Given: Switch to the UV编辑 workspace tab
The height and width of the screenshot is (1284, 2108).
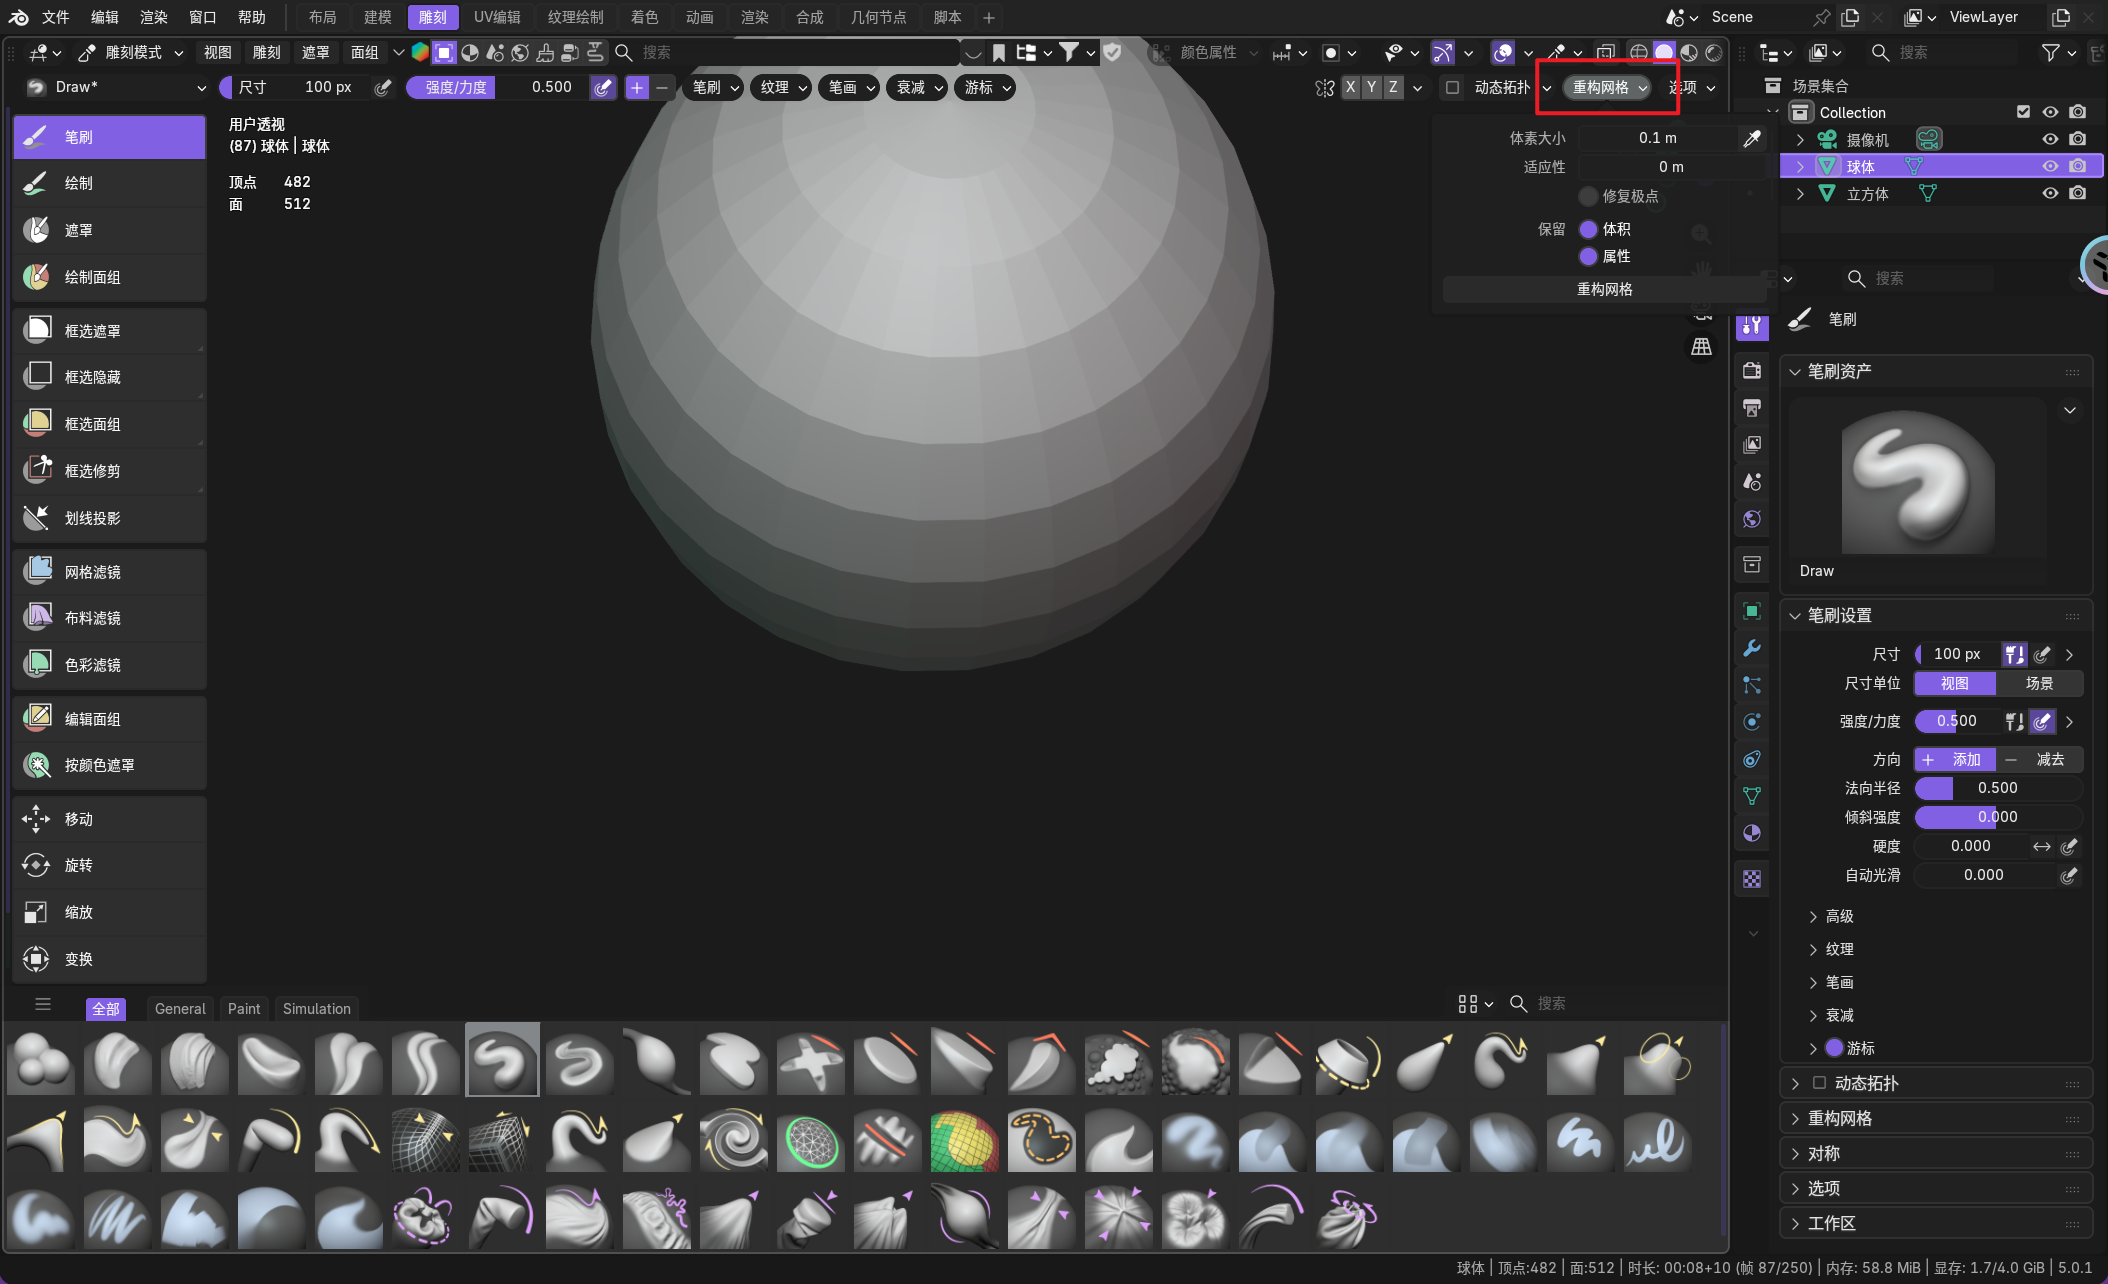Looking at the screenshot, I should coord(497,17).
